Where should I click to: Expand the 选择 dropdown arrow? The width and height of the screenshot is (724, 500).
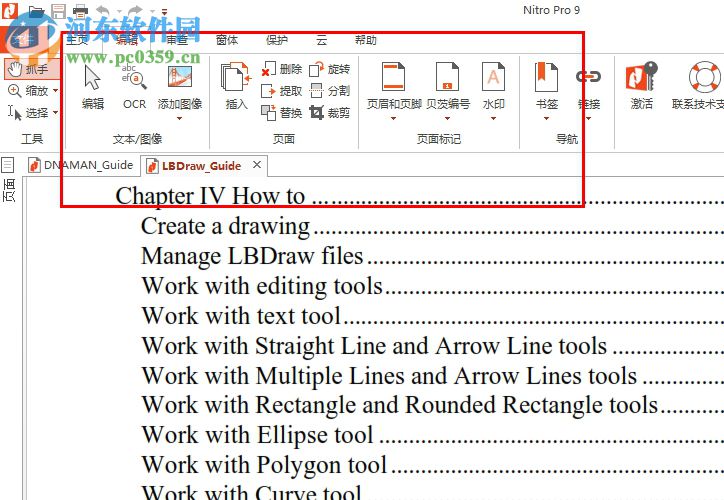[x=55, y=113]
